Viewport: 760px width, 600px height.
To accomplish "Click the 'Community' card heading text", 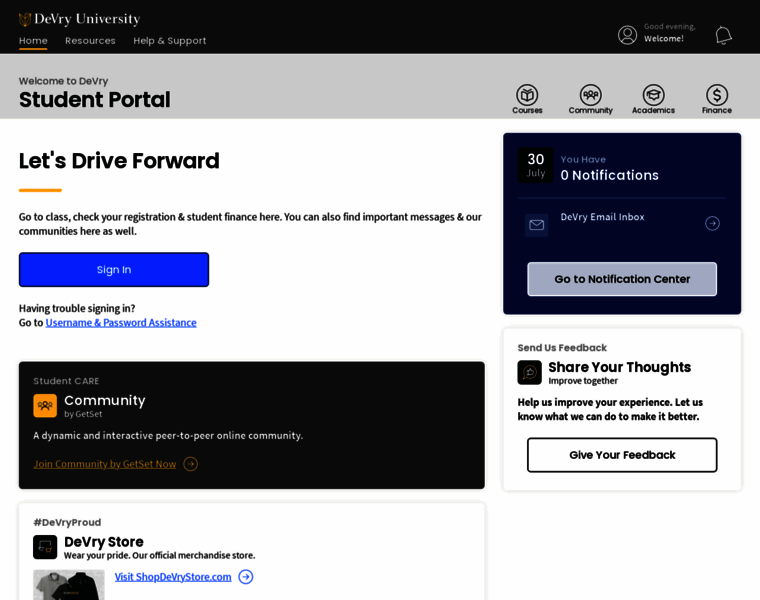I will (105, 400).
